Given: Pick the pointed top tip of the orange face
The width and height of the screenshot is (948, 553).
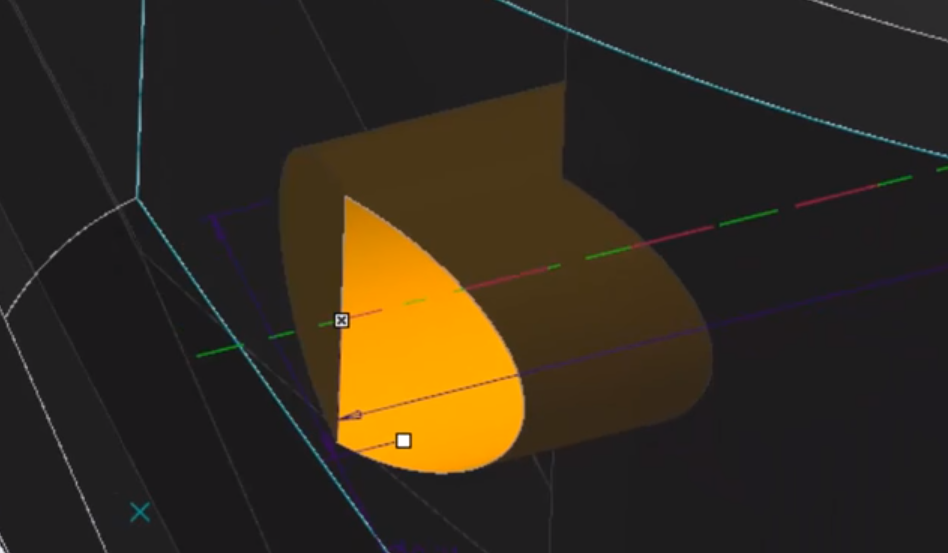Looking at the screenshot, I should pos(345,198).
